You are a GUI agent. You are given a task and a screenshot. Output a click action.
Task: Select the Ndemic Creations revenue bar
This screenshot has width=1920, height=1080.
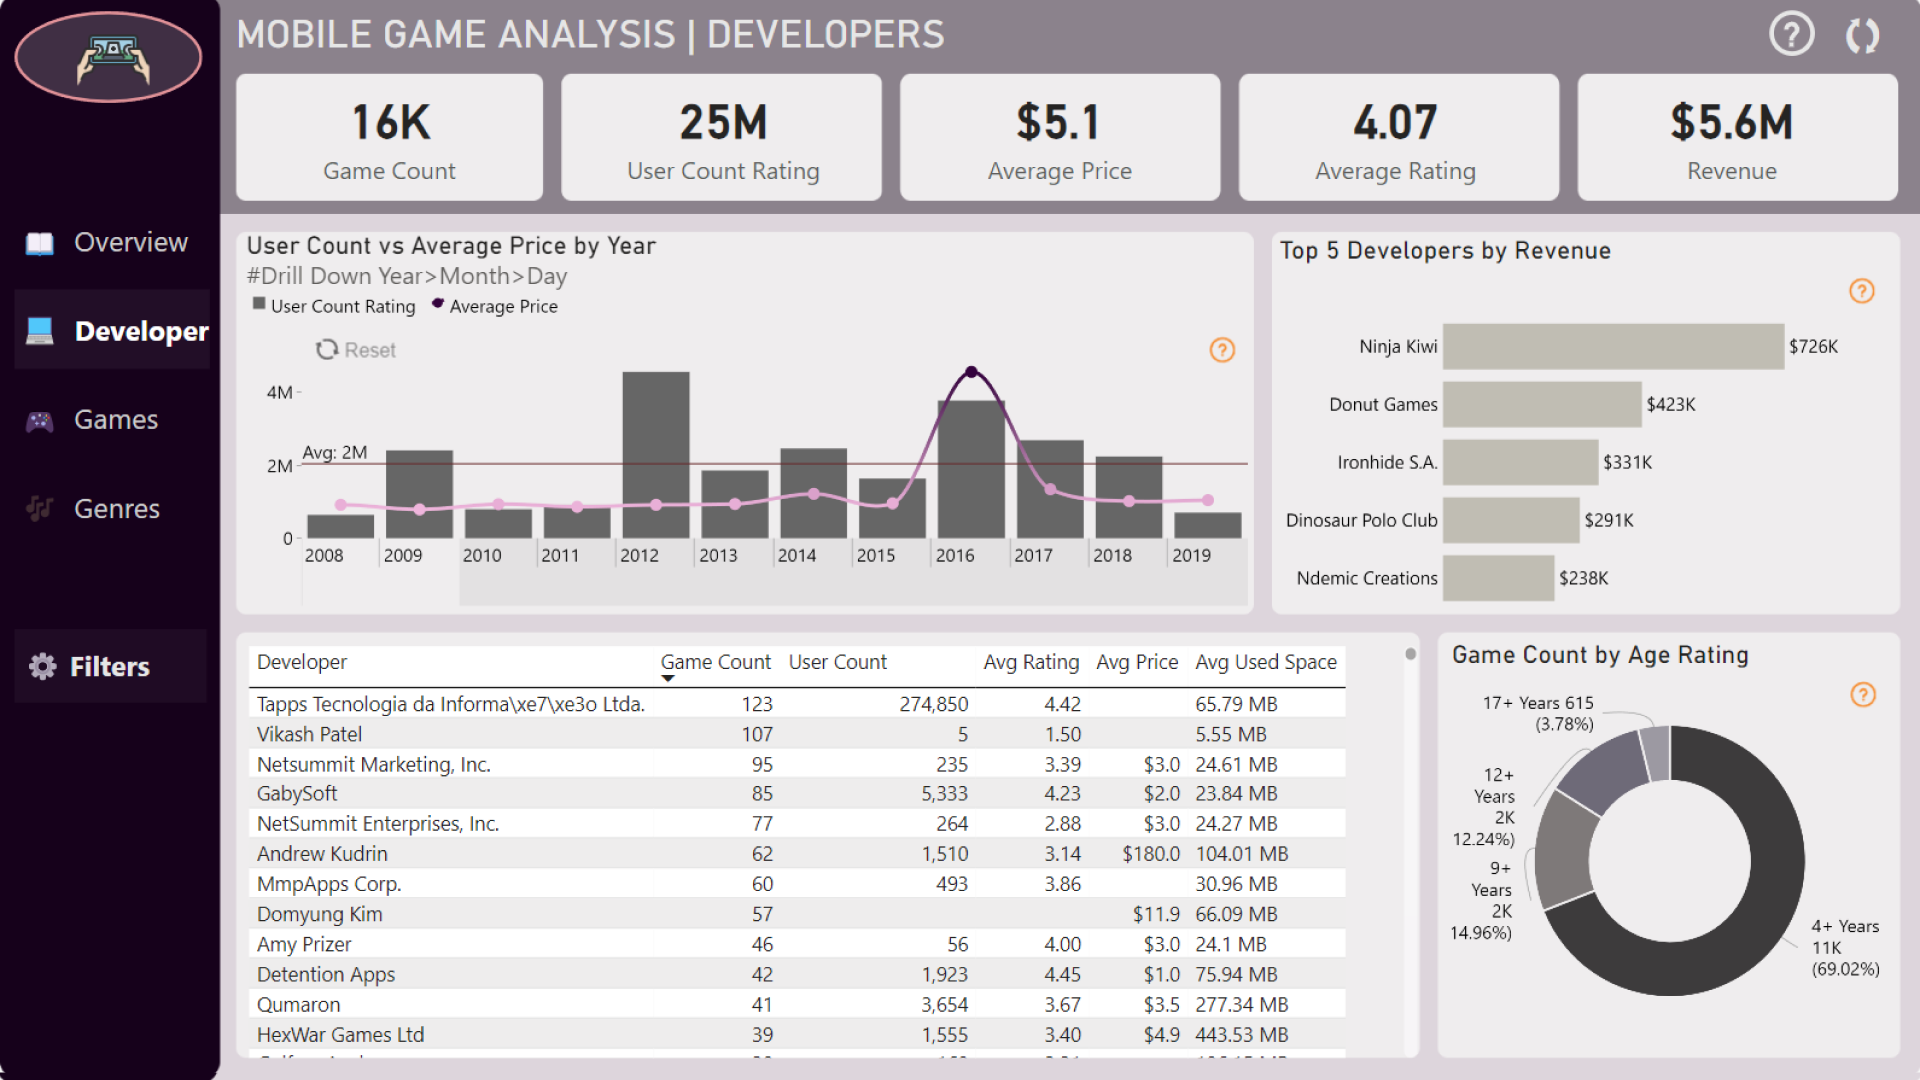coord(1498,578)
